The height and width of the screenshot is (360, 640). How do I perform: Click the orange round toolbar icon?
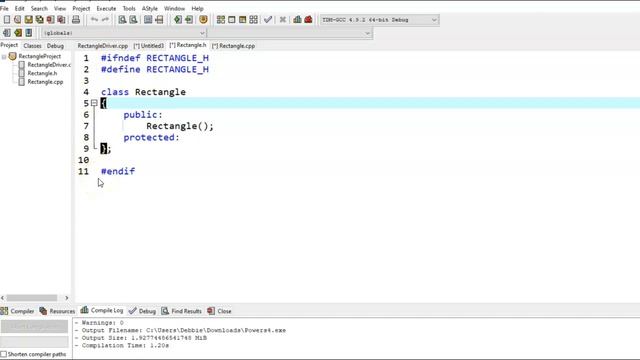[203, 20]
